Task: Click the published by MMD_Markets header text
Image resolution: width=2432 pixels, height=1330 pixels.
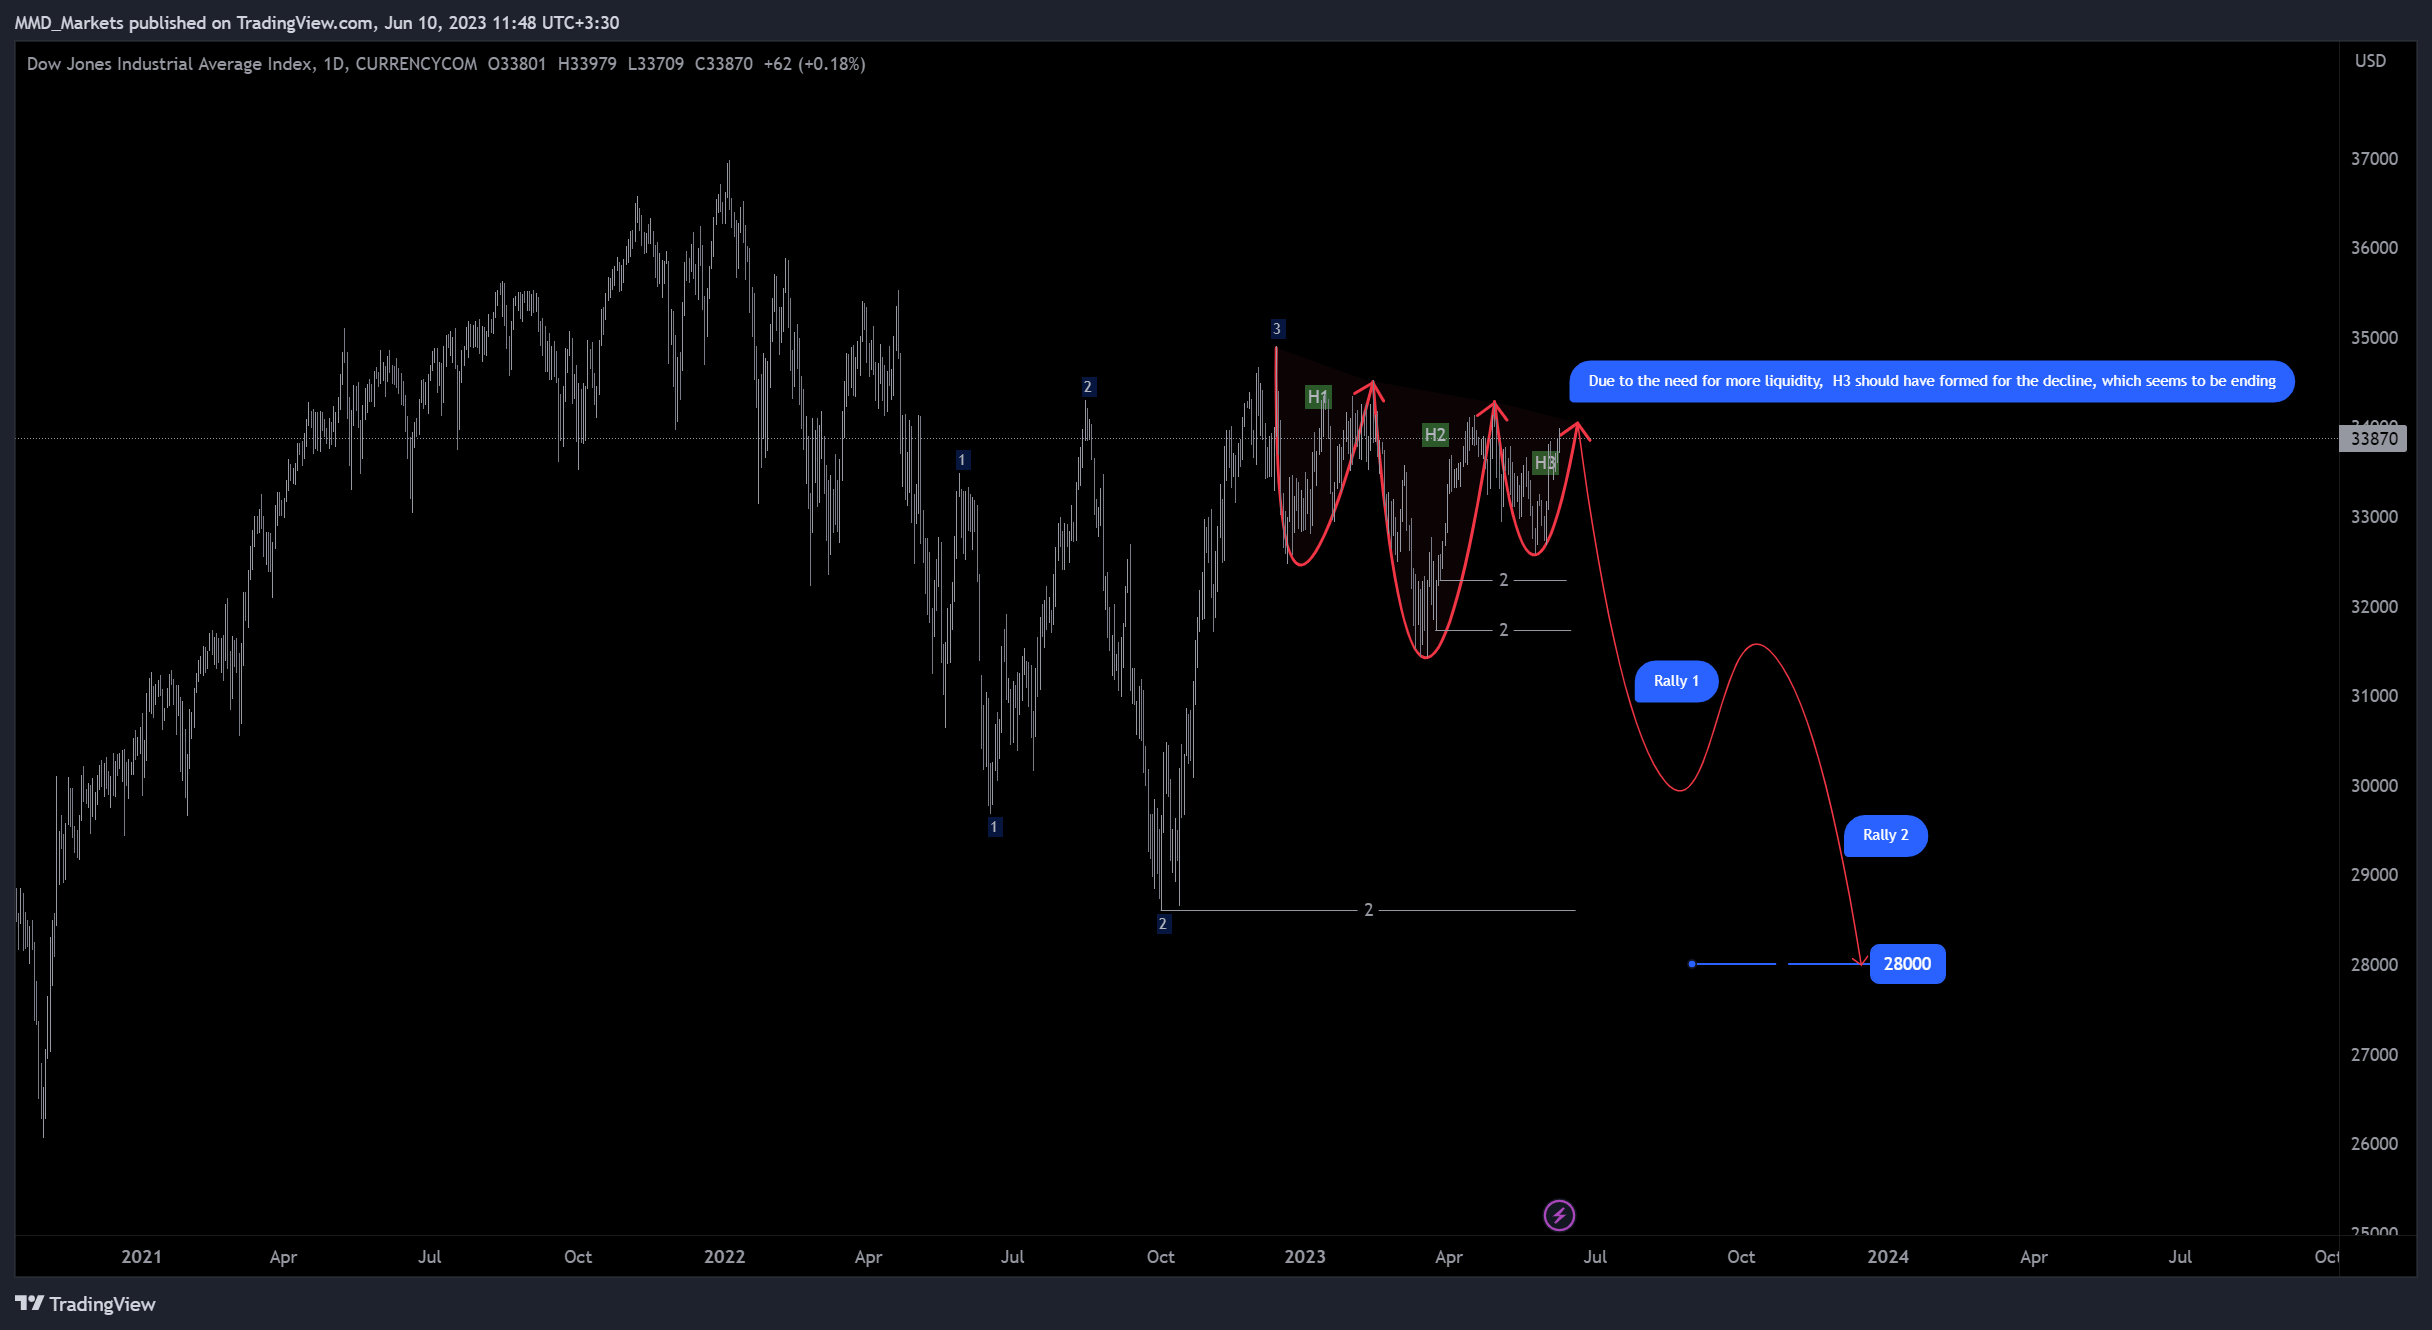Action: point(317,23)
